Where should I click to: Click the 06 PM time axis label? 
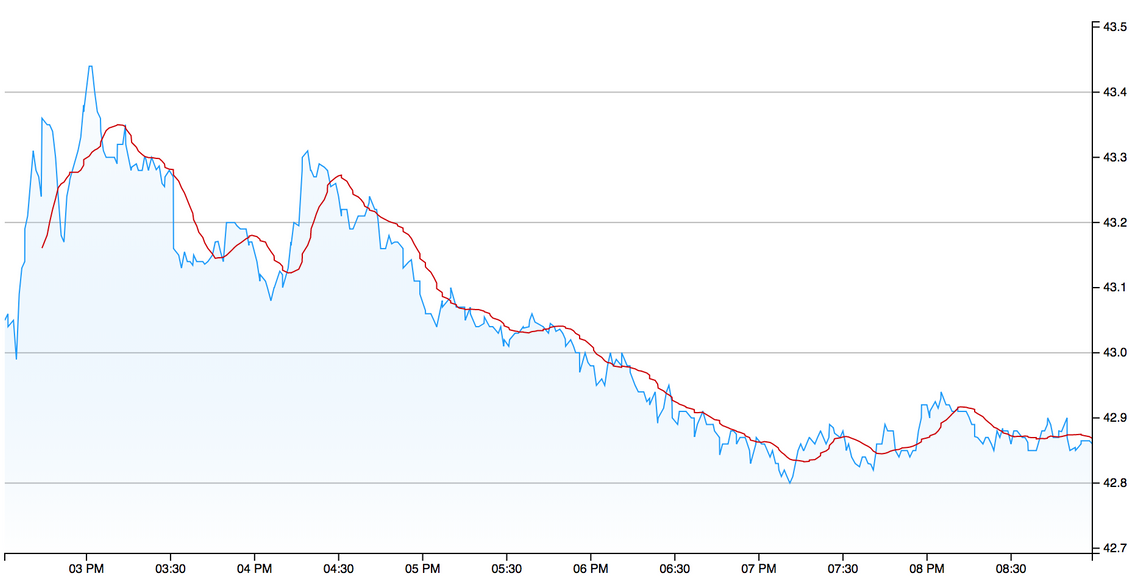click(x=590, y=569)
